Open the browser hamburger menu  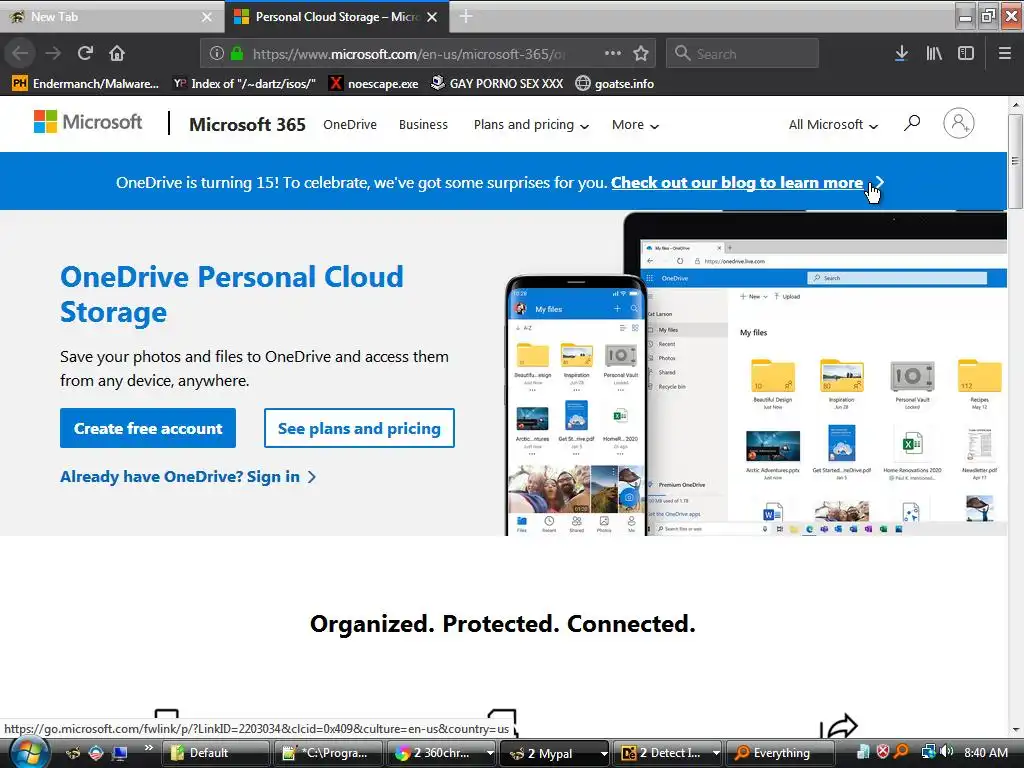point(1004,54)
